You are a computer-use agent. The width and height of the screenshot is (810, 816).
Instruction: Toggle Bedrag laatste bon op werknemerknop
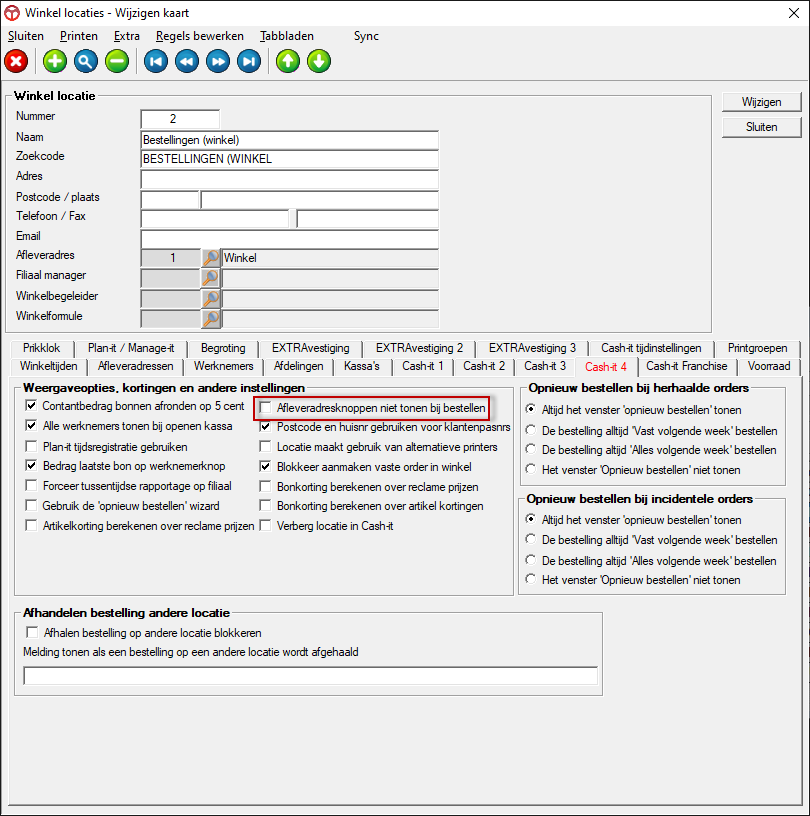tap(32, 466)
